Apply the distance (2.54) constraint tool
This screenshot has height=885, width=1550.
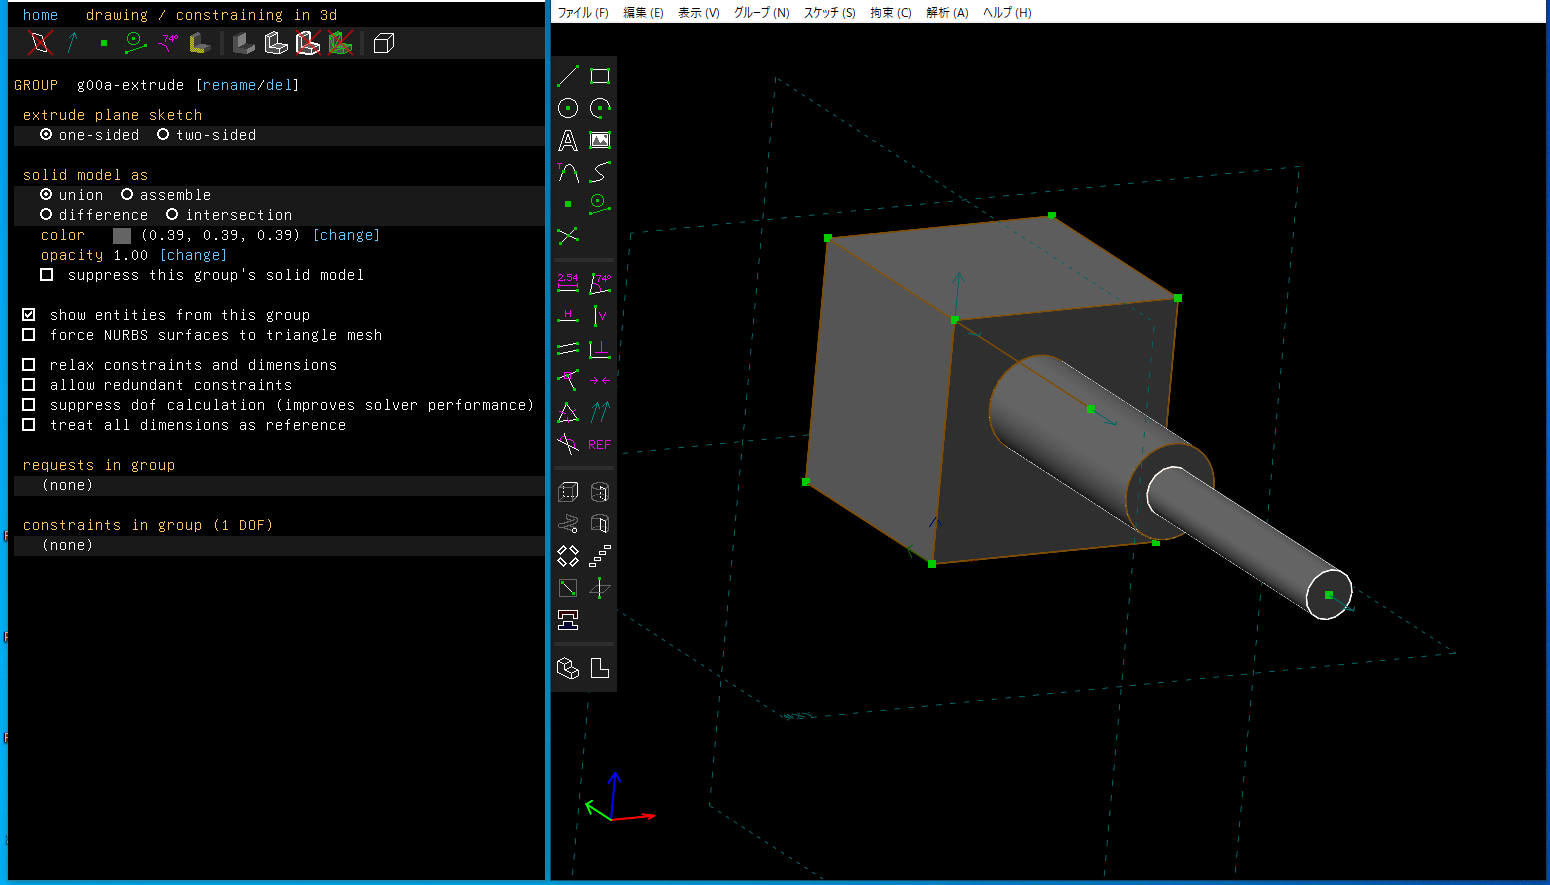568,283
